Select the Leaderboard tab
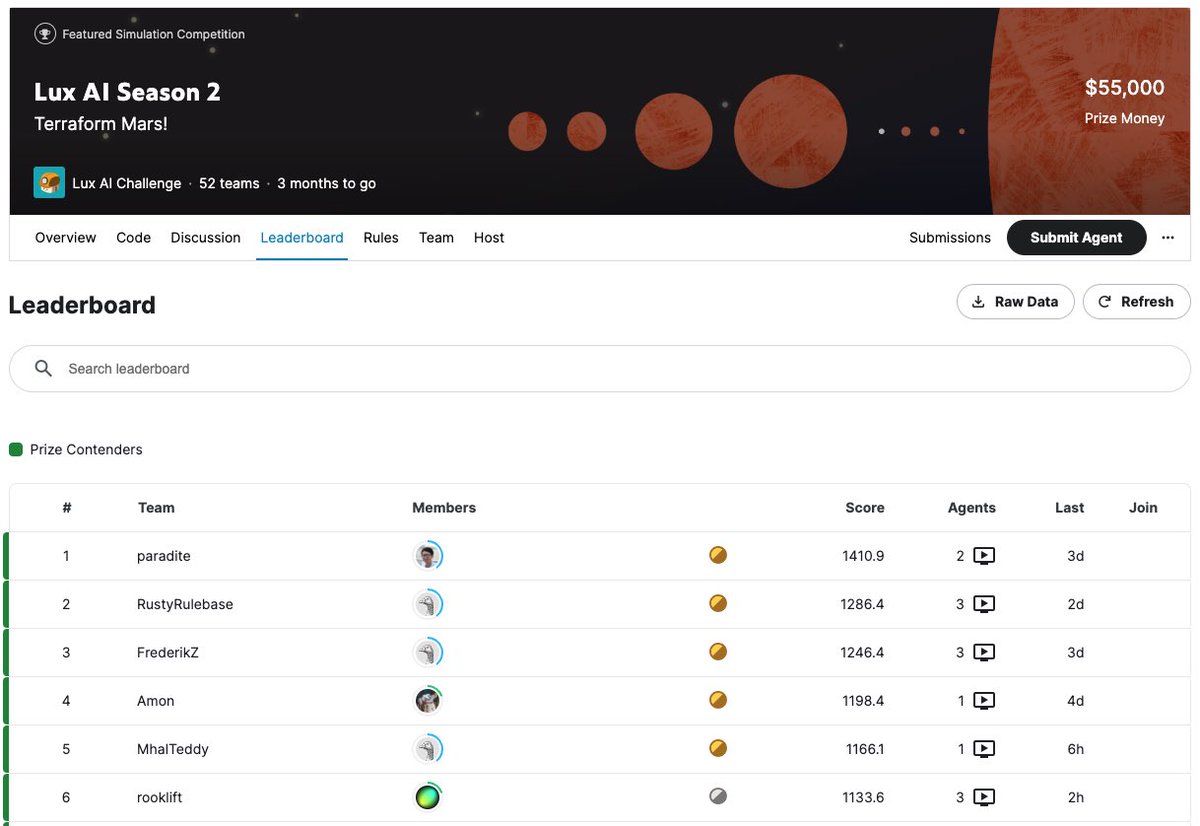This screenshot has width=1200, height=826. 302,238
